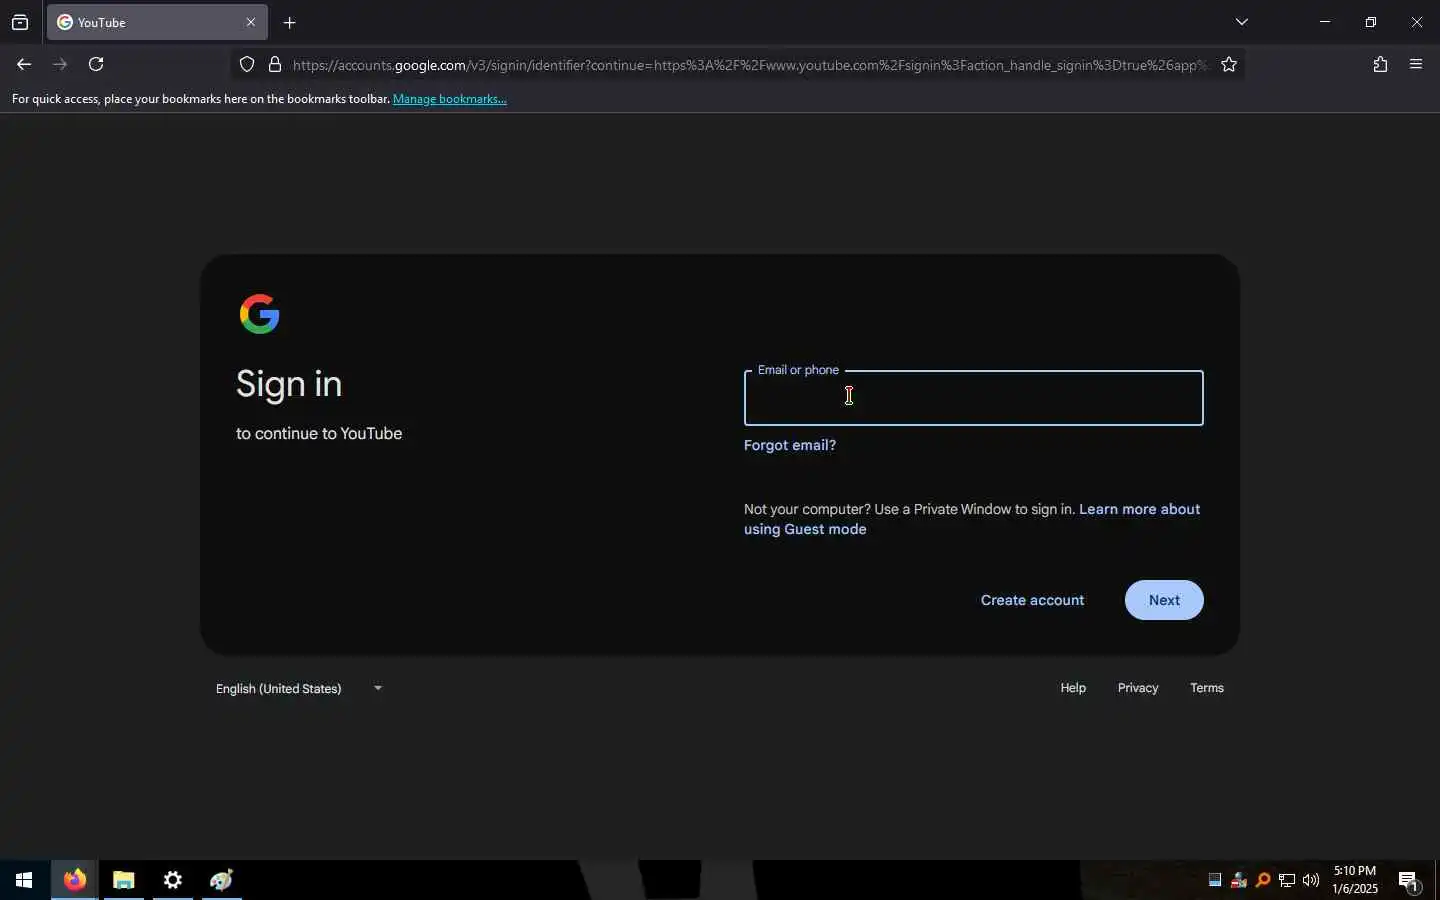1440x900 pixels.
Task: Restore down the browser window
Action: click(x=1371, y=22)
